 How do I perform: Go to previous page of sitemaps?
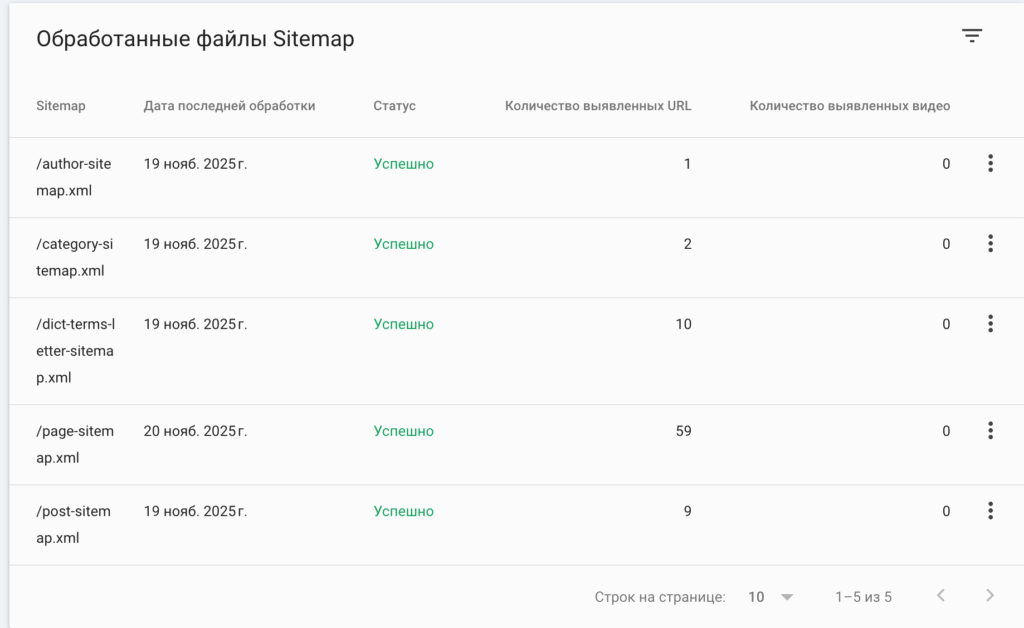pos(941,596)
